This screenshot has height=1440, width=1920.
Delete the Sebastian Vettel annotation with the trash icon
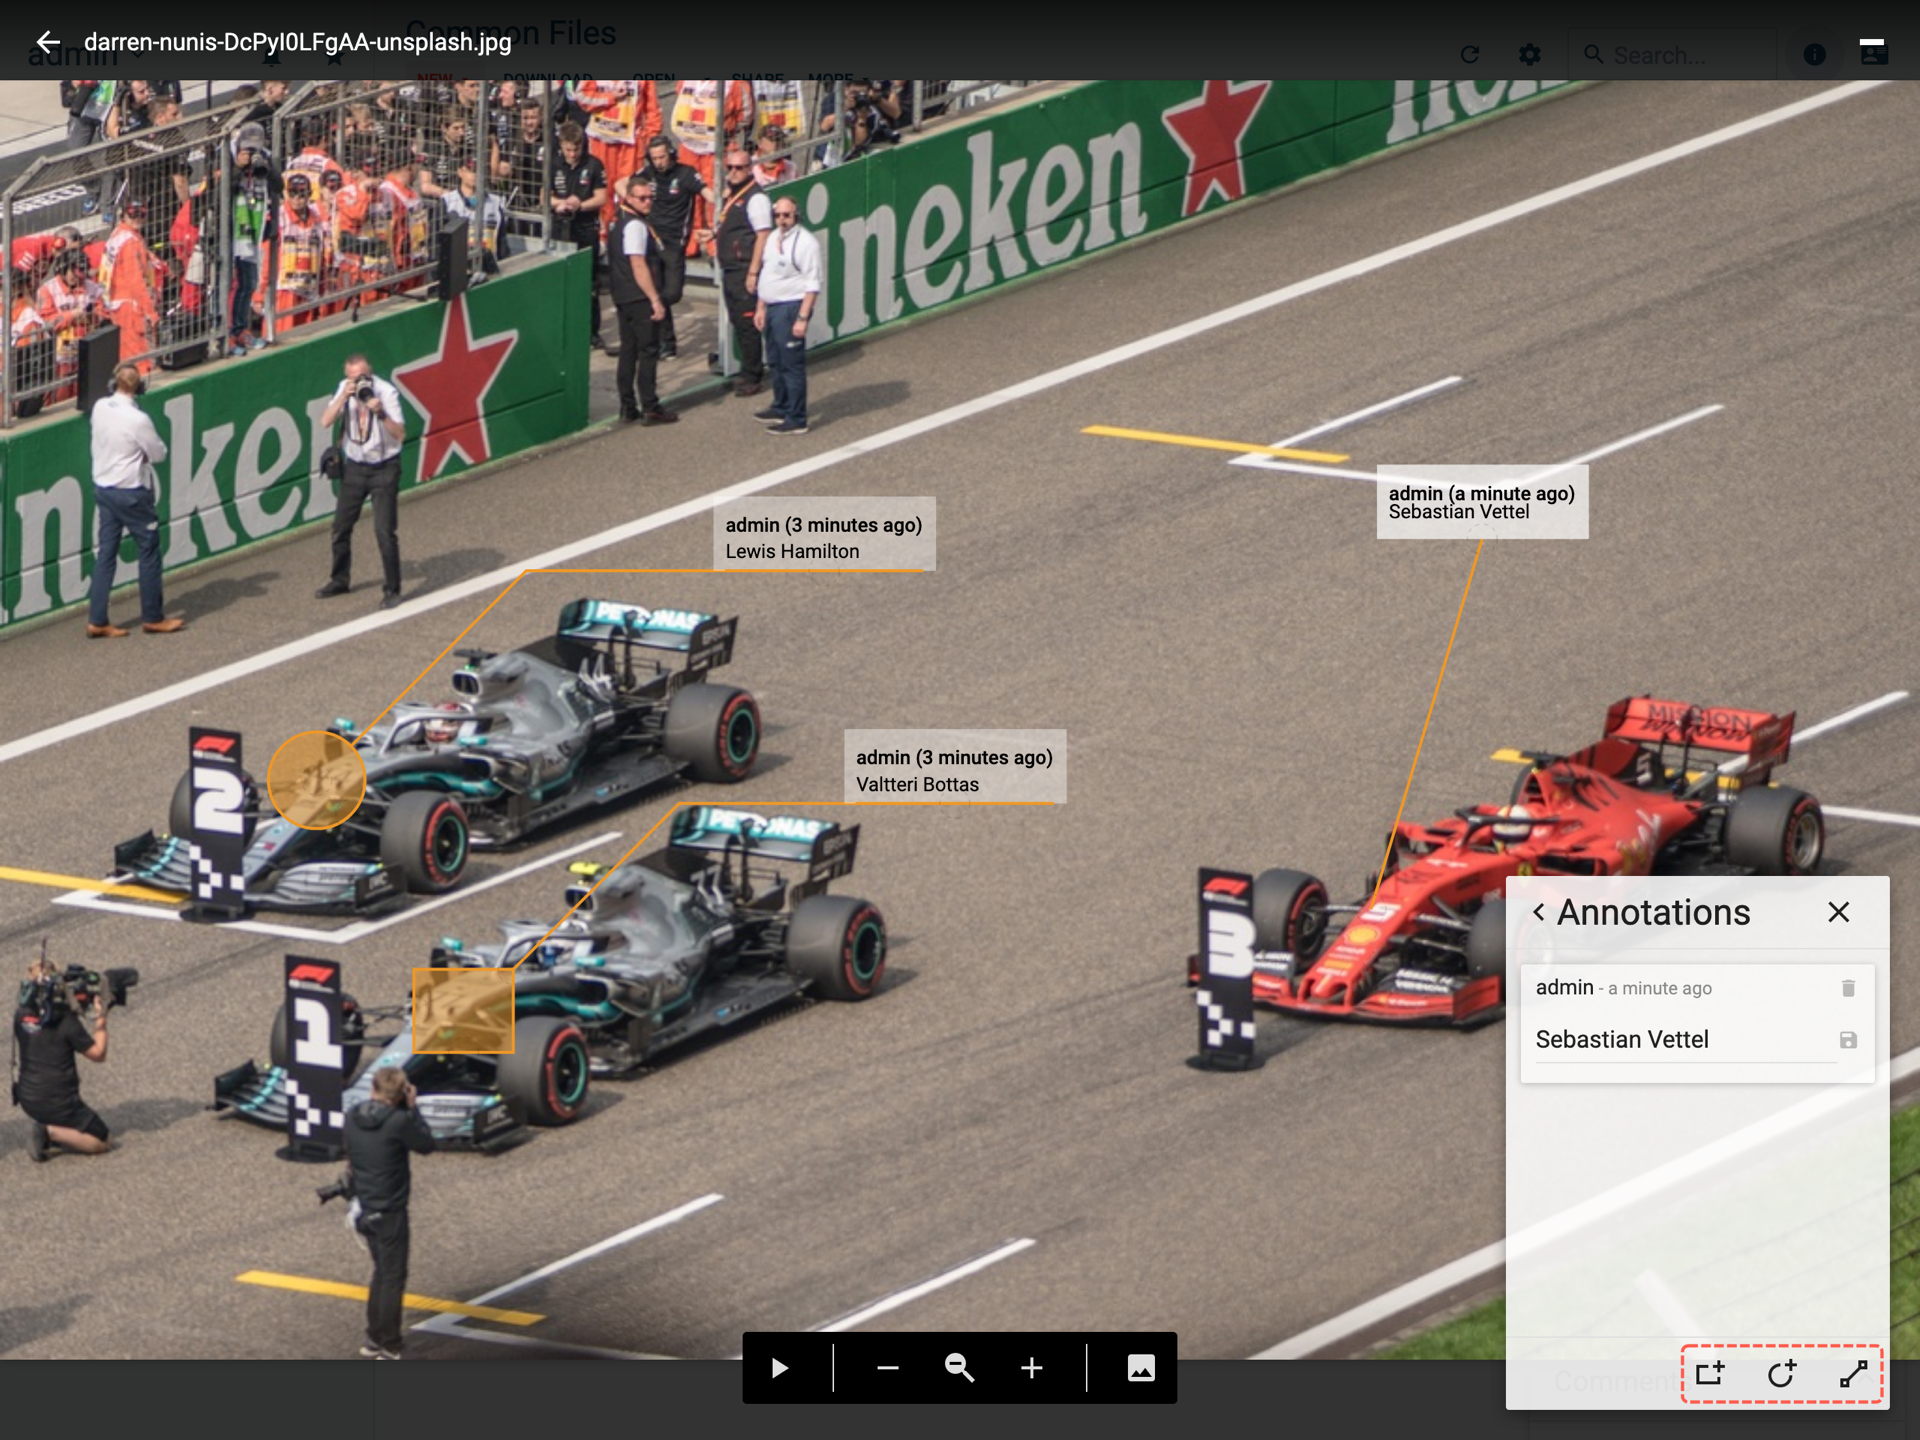point(1848,988)
